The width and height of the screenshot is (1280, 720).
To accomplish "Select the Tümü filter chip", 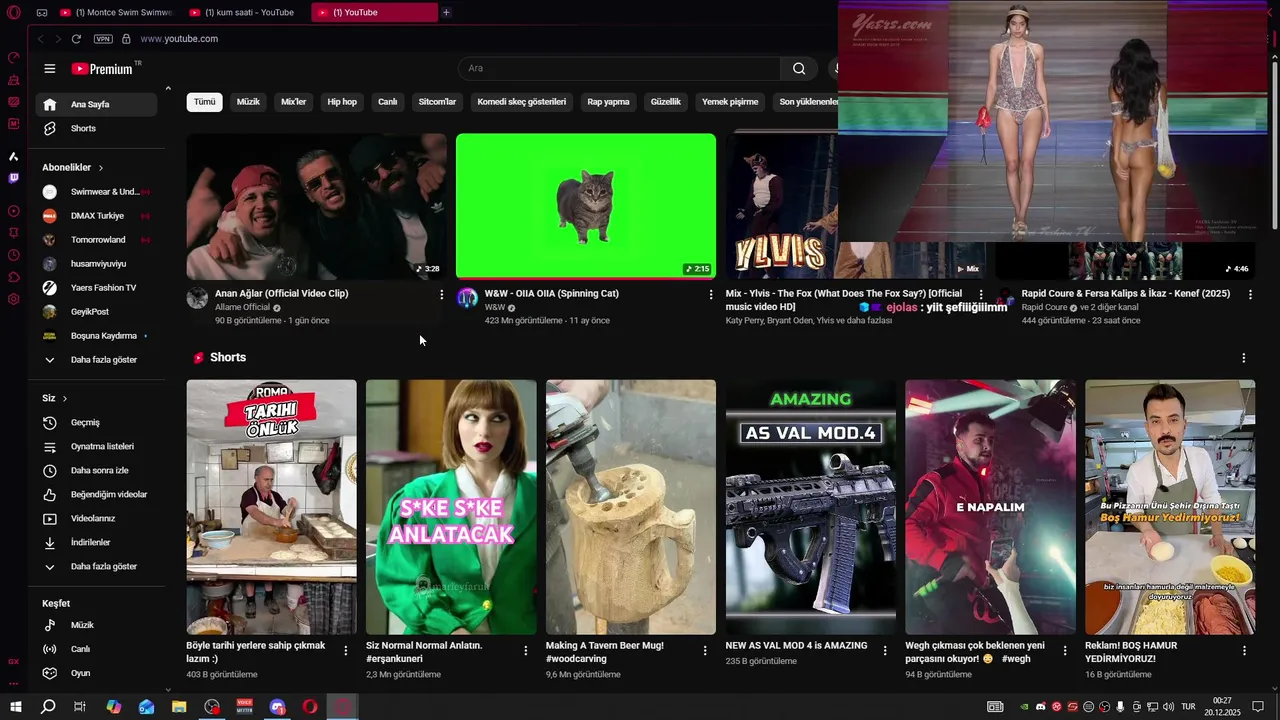I will [x=204, y=102].
